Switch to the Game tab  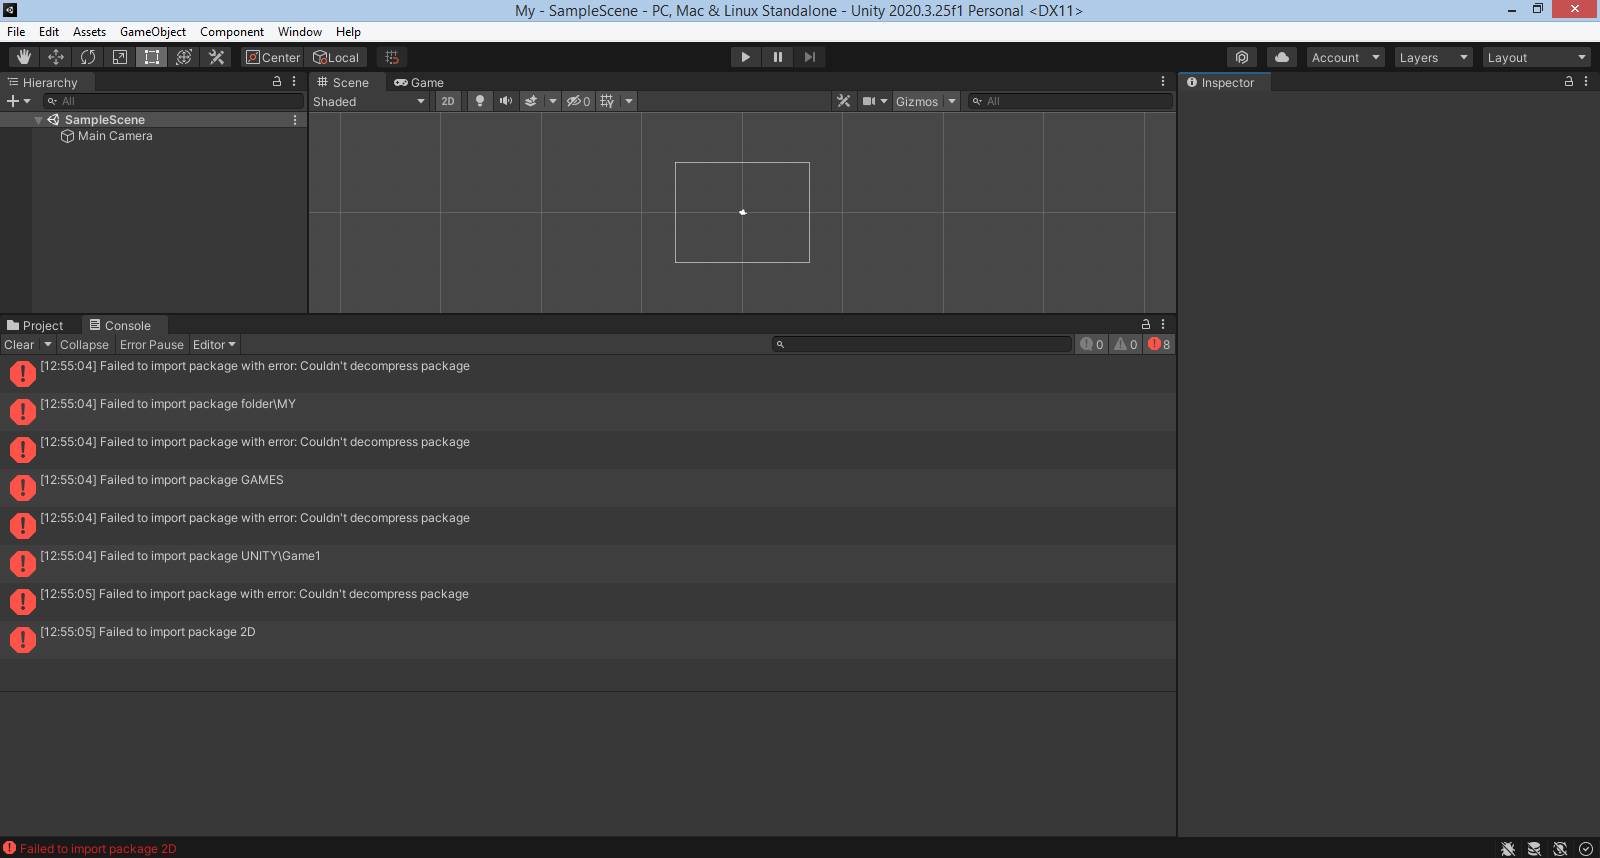tap(419, 82)
